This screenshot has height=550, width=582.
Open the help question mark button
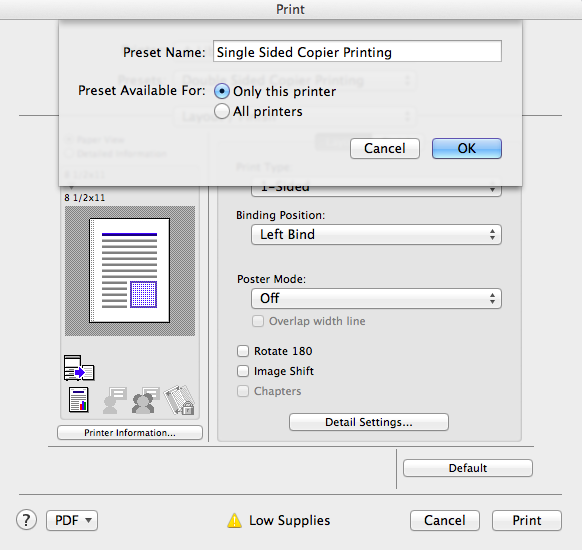tap(26, 520)
